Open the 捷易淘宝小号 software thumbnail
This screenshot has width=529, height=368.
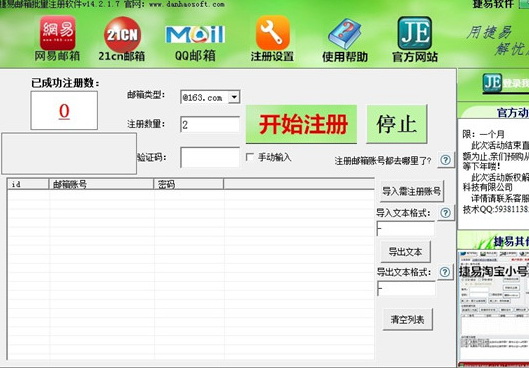pos(493,308)
